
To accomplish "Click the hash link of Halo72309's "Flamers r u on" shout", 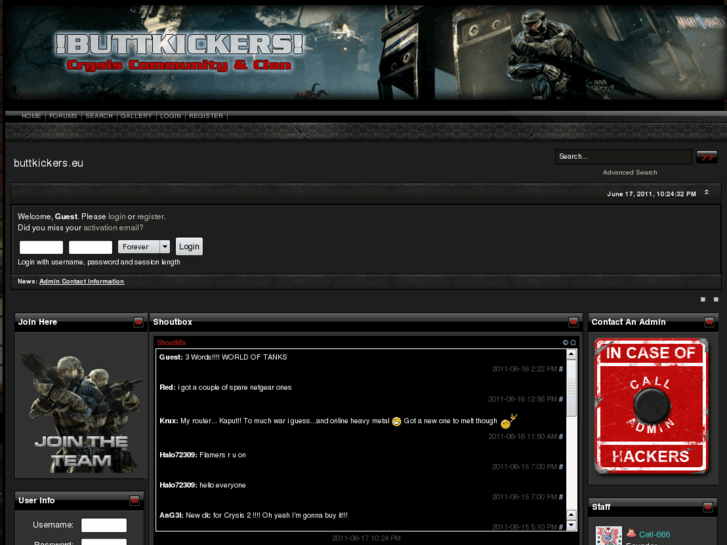I will 561,467.
